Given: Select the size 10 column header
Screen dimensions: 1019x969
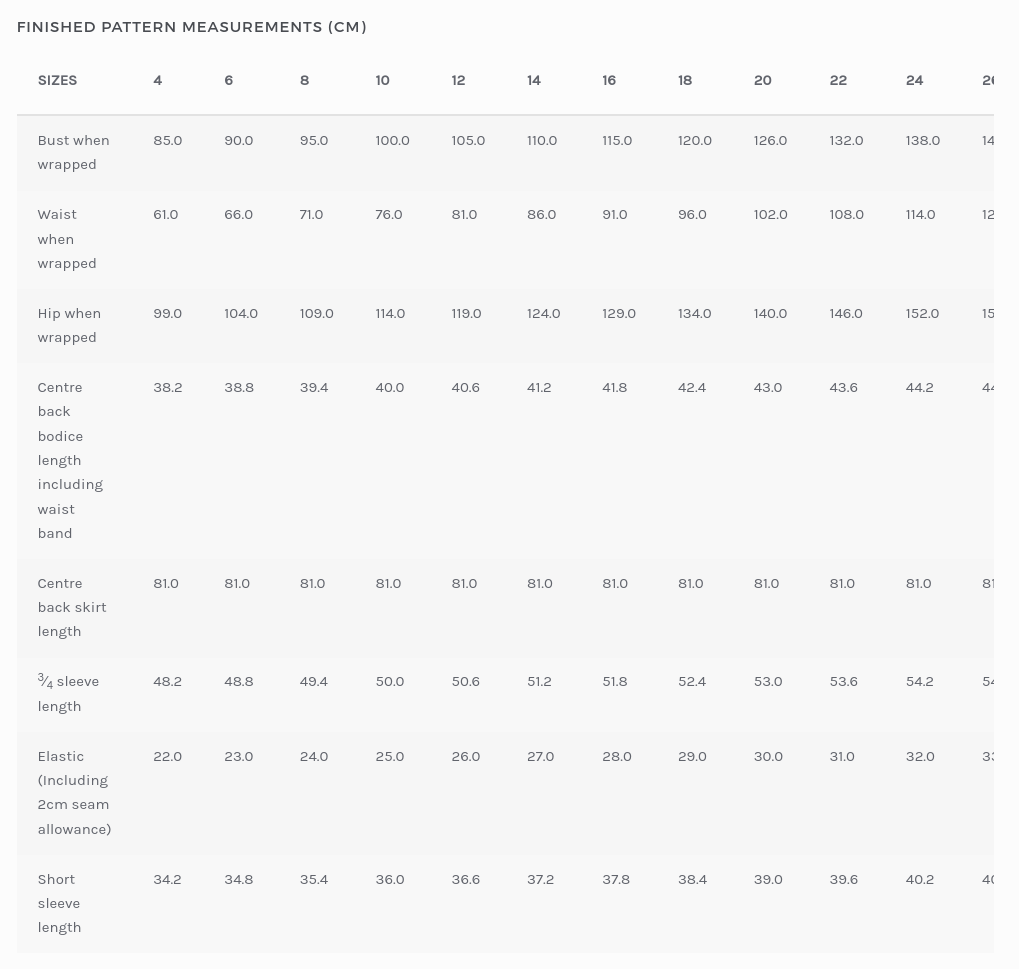Looking at the screenshot, I should [382, 80].
